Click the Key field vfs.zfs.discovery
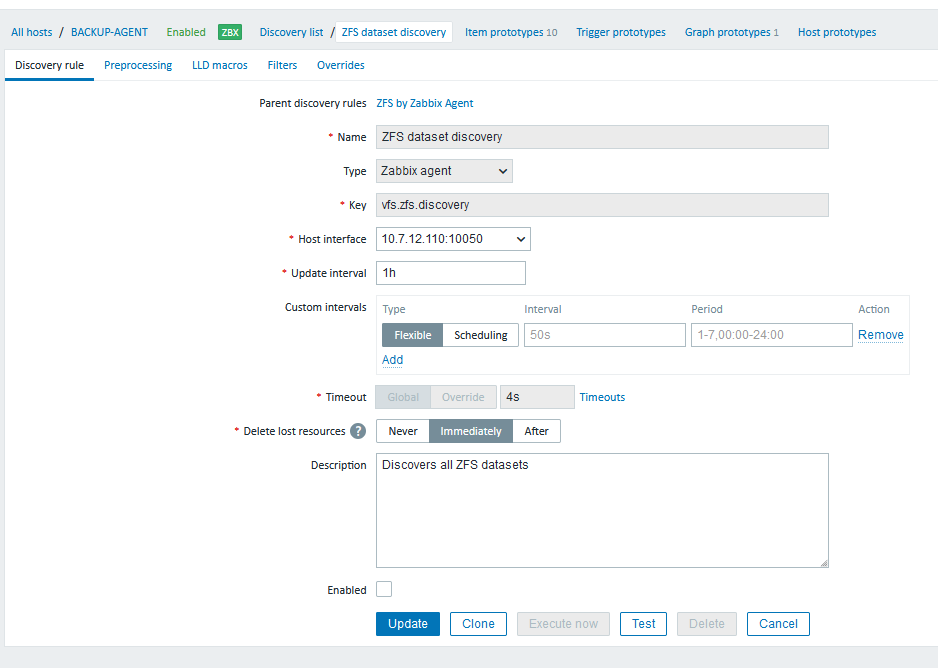Viewport: 938px width, 668px height. [x=602, y=205]
